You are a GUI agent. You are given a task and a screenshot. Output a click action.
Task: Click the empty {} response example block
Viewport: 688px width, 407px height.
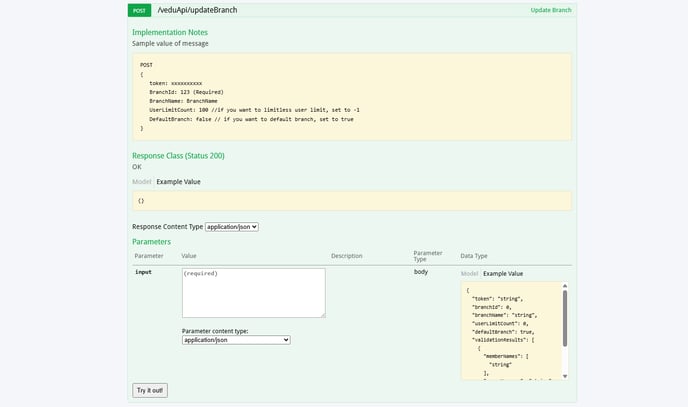pos(351,200)
